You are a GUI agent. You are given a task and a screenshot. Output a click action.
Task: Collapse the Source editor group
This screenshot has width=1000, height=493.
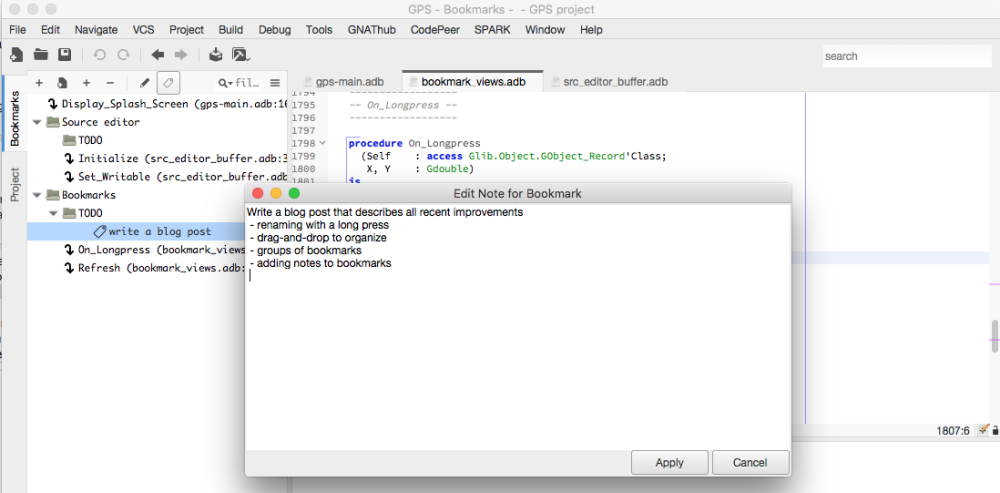37,122
